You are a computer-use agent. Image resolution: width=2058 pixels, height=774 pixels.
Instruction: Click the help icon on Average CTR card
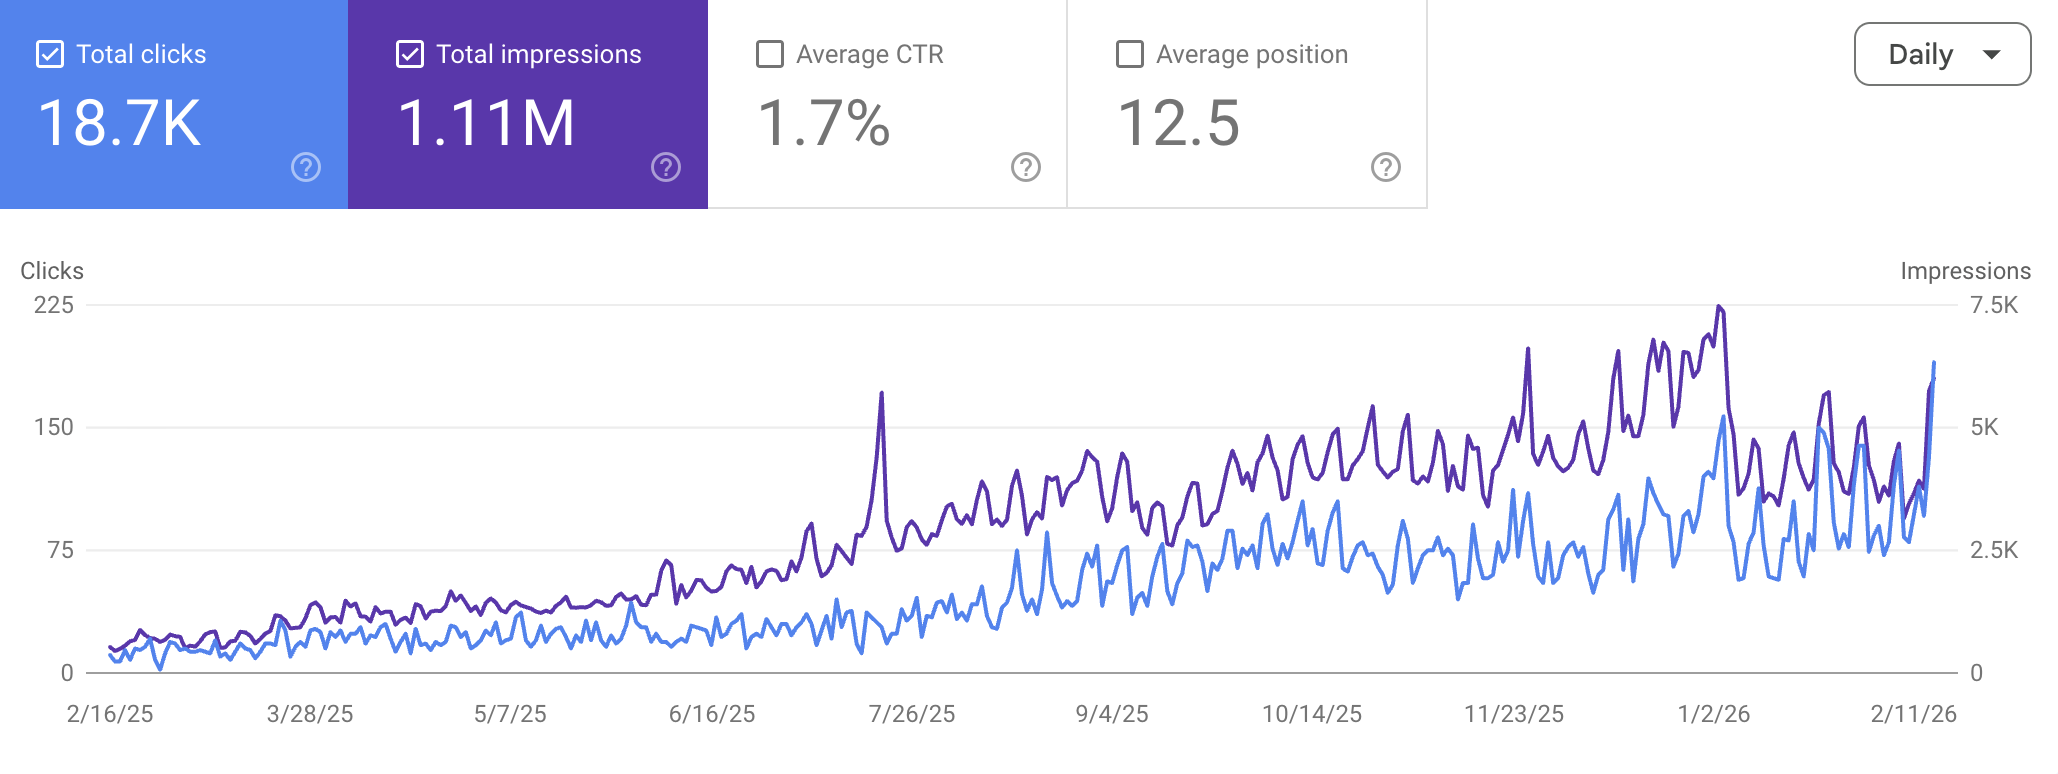tap(1025, 167)
